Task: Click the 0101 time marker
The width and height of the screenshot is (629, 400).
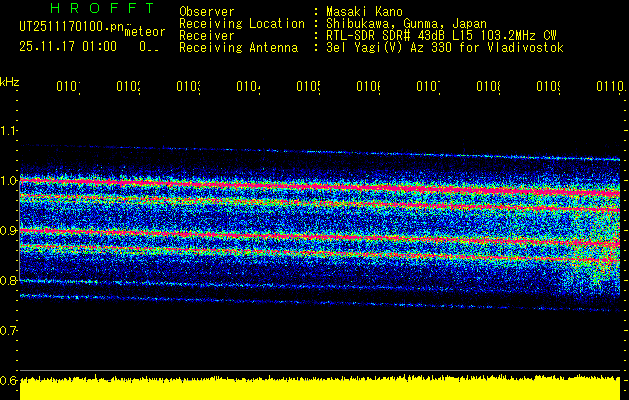Action: point(68,87)
